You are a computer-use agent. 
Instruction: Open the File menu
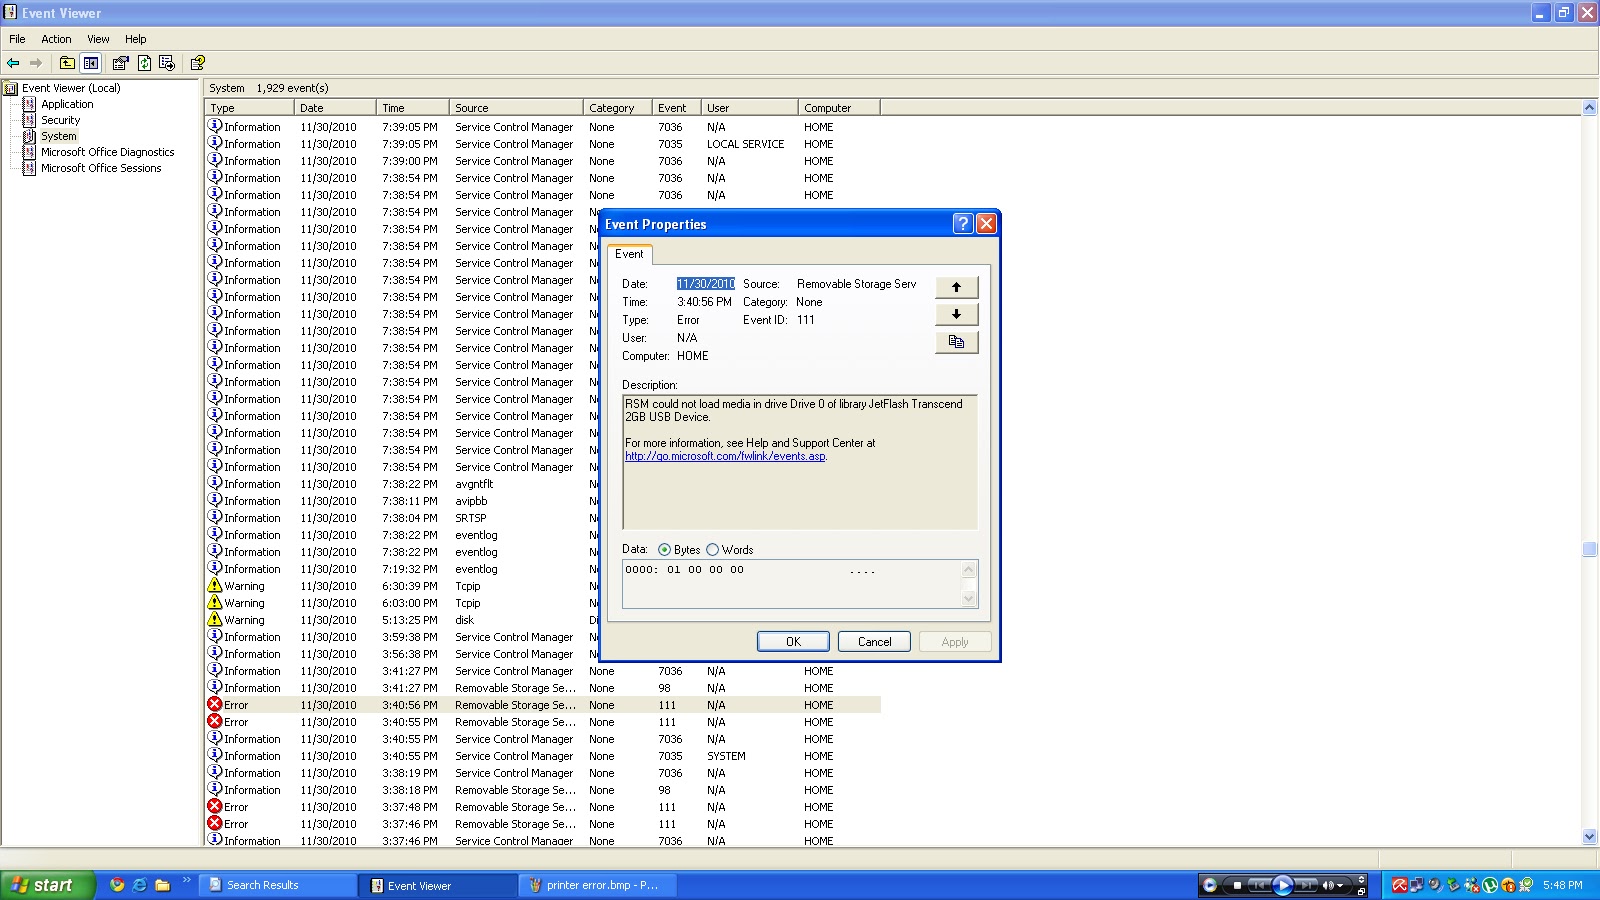click(x=17, y=39)
